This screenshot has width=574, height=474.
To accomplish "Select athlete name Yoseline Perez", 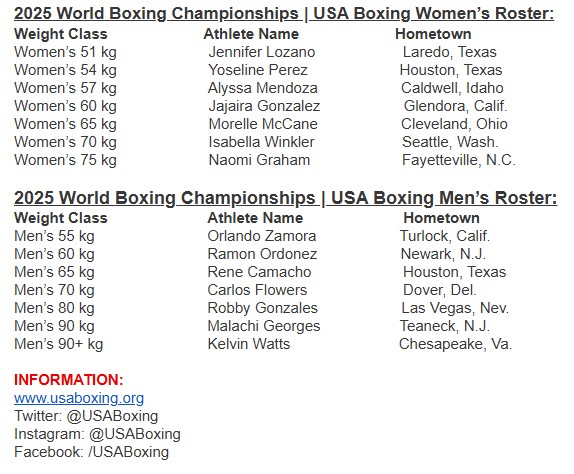I will (x=258, y=70).
